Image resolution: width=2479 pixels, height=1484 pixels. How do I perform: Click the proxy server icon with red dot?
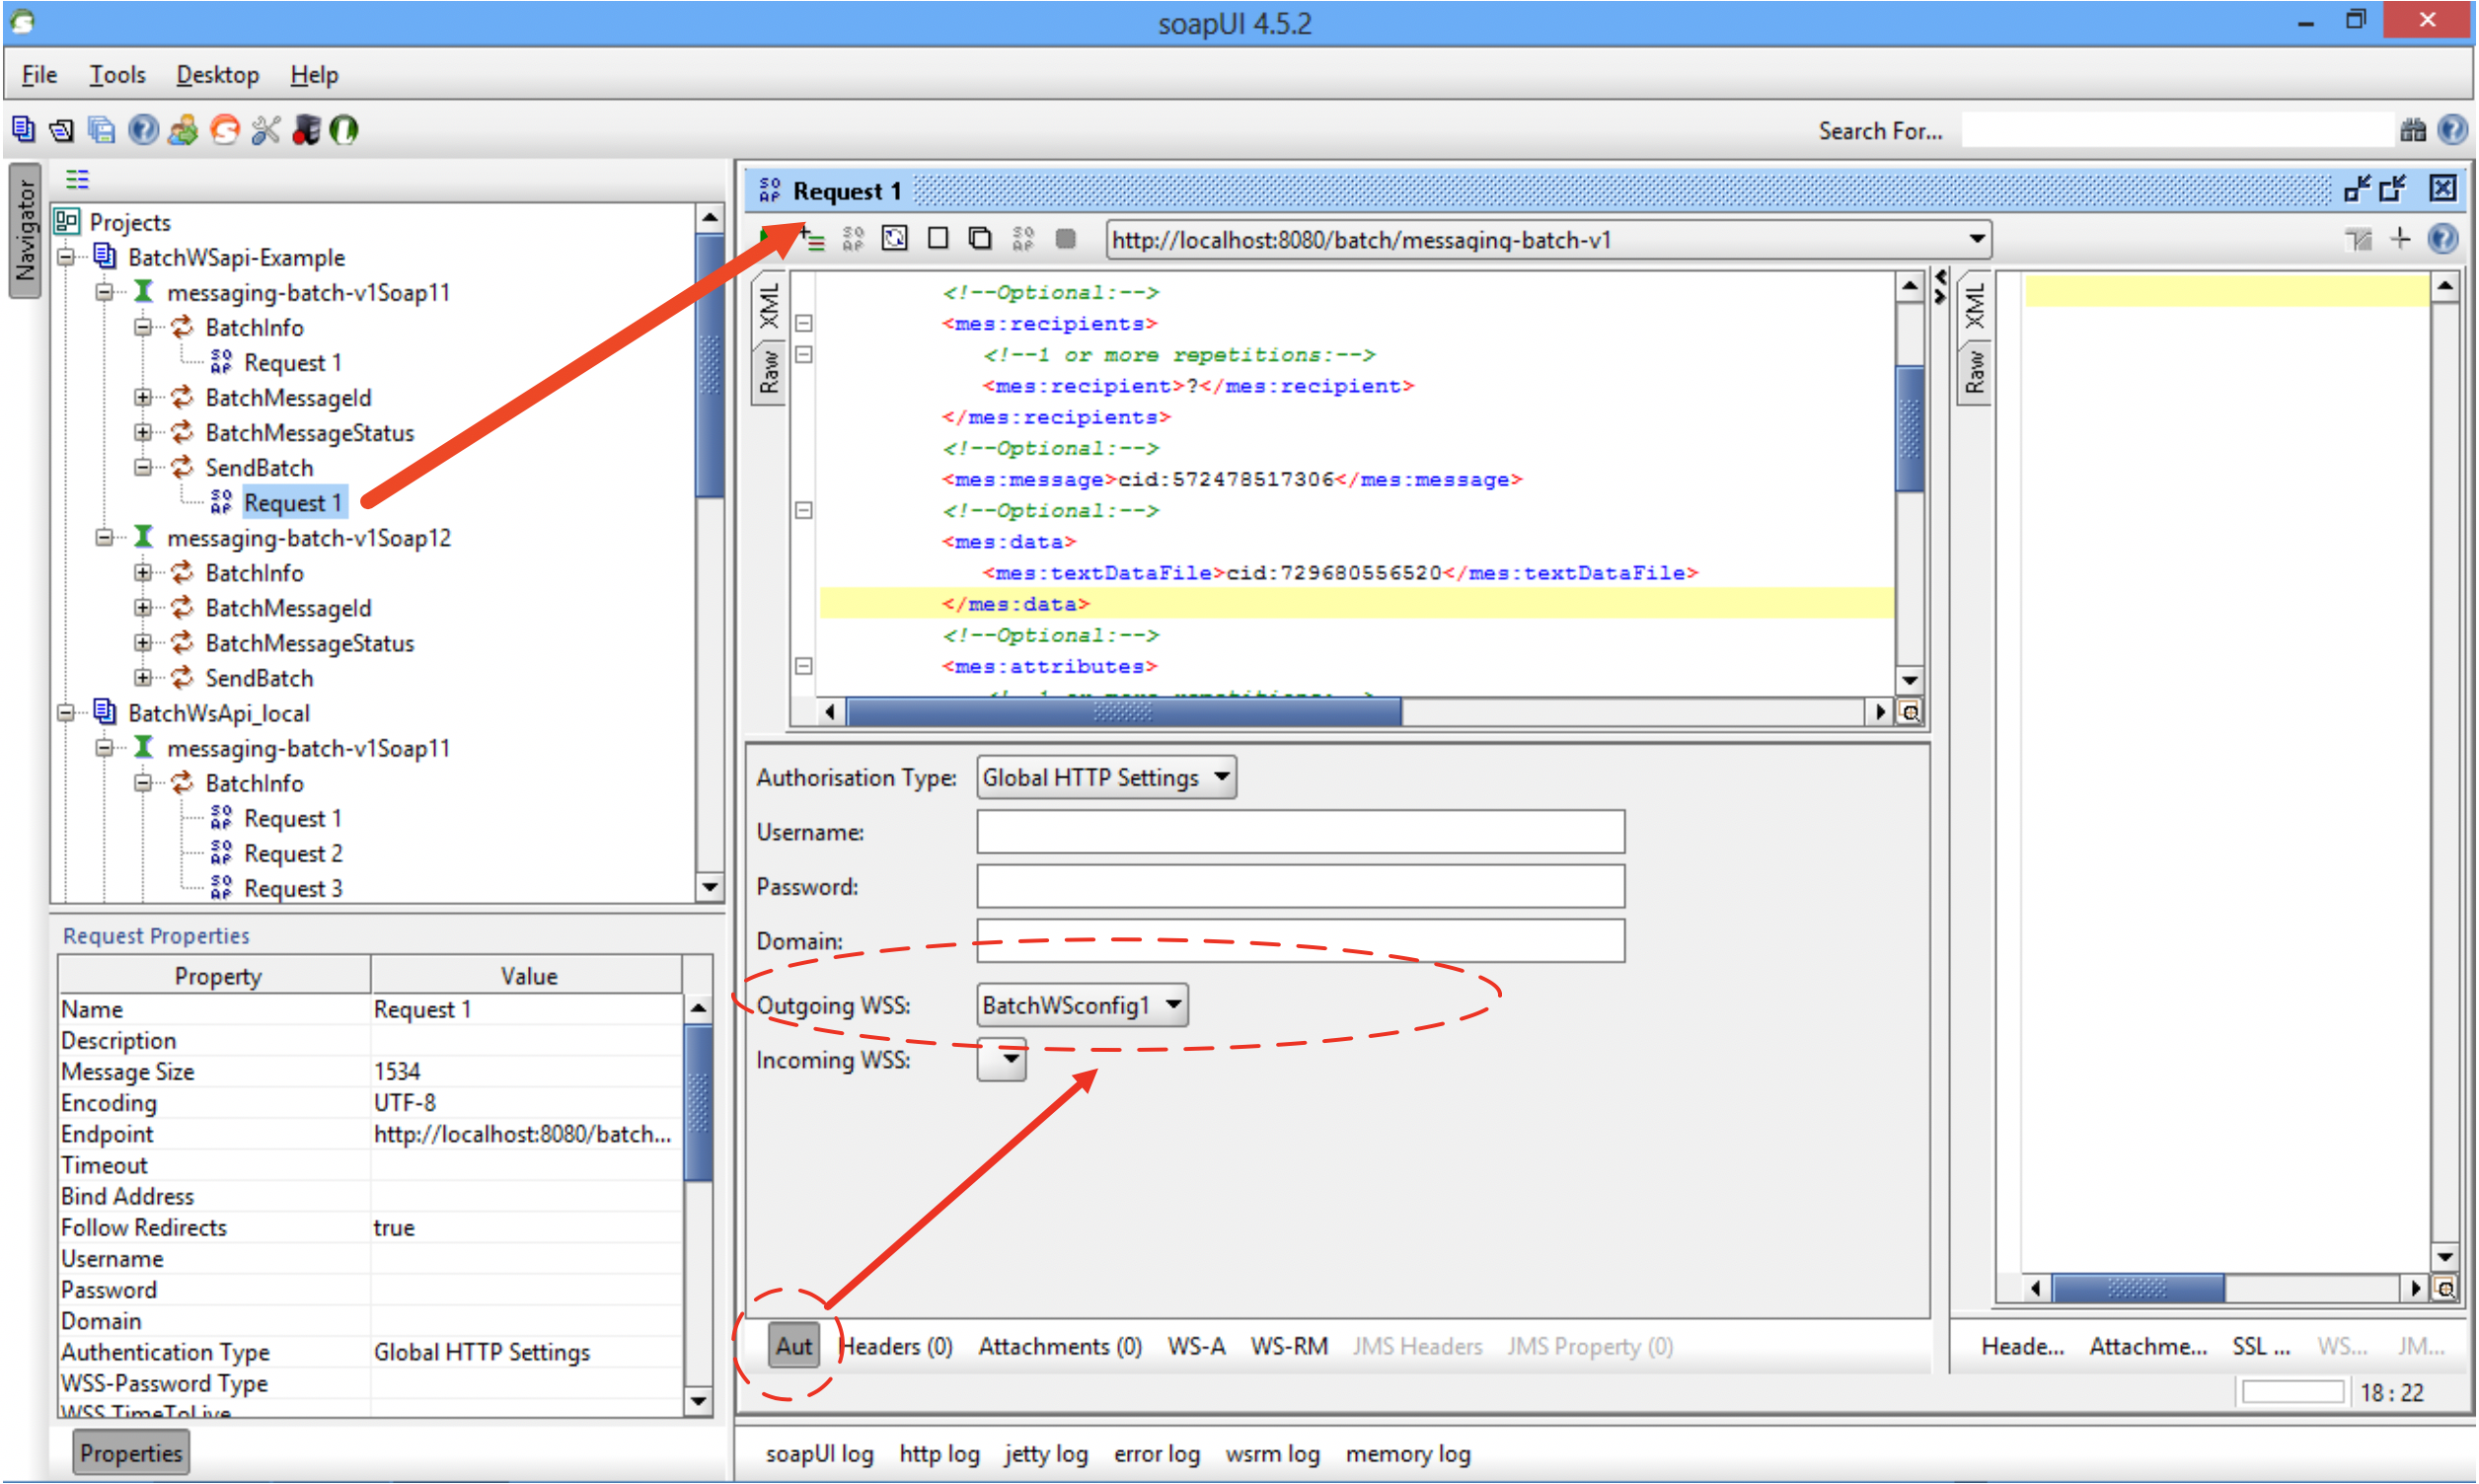point(306,130)
